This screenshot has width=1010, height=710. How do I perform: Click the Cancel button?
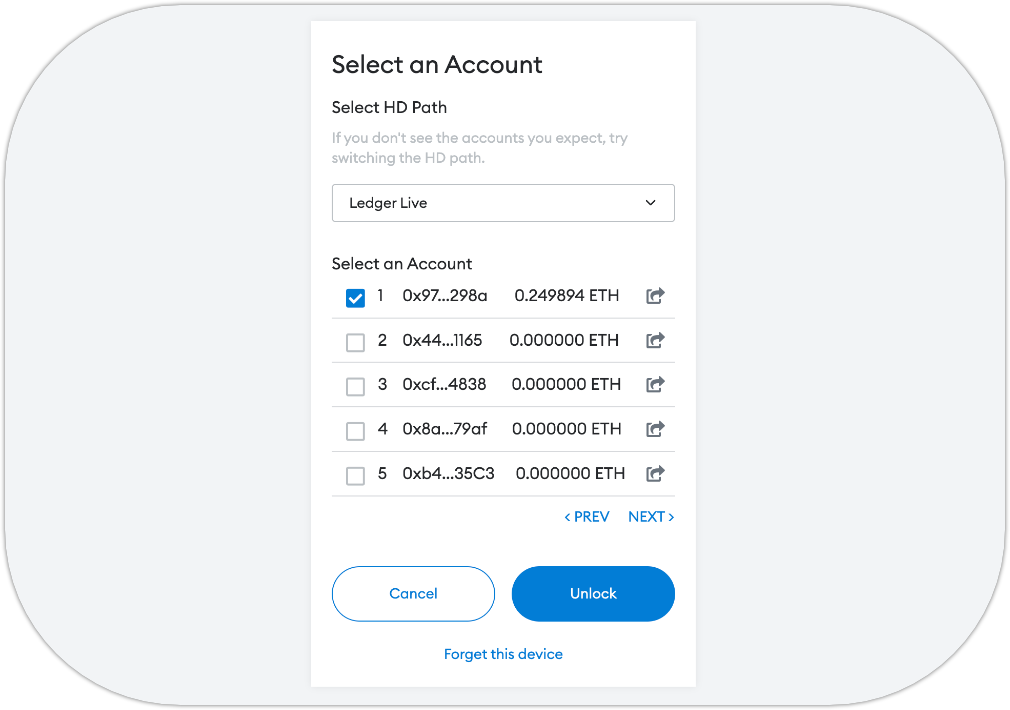click(413, 594)
